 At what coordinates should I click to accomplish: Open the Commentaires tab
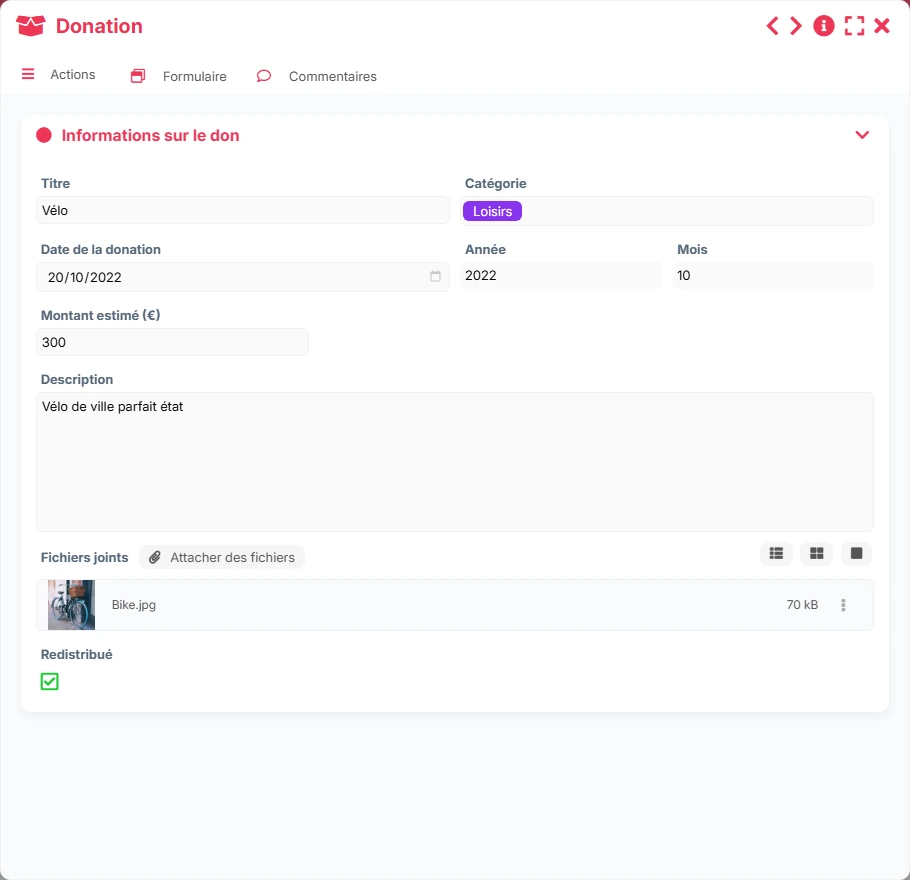click(333, 77)
